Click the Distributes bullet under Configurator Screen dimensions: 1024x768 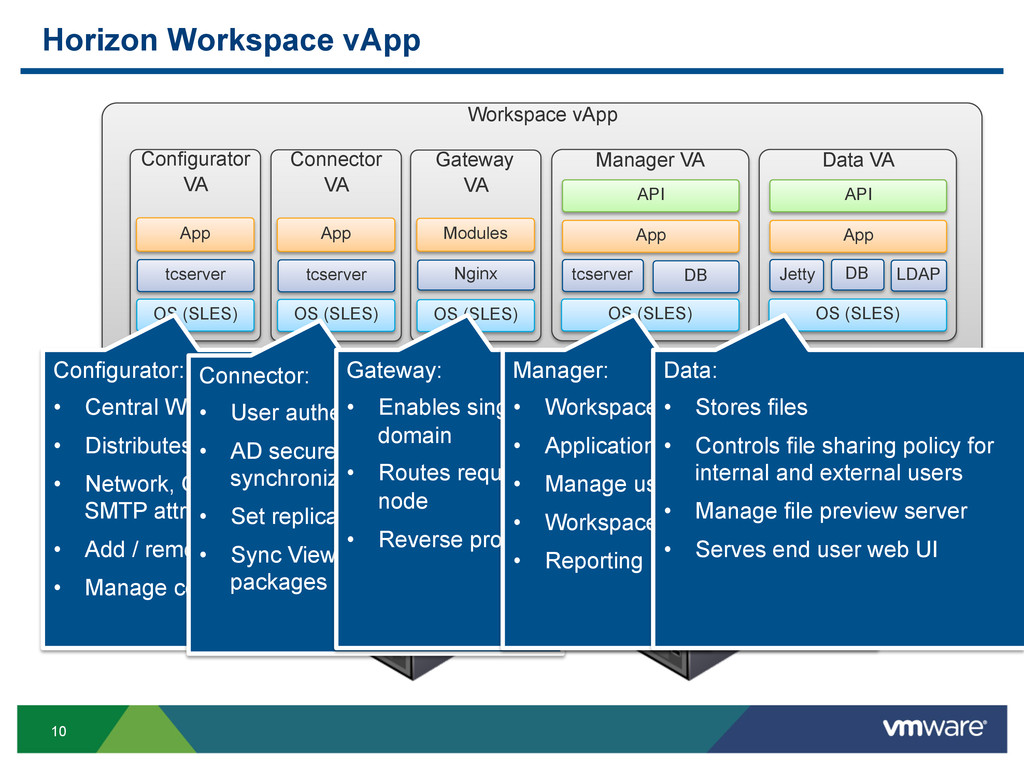pos(136,446)
